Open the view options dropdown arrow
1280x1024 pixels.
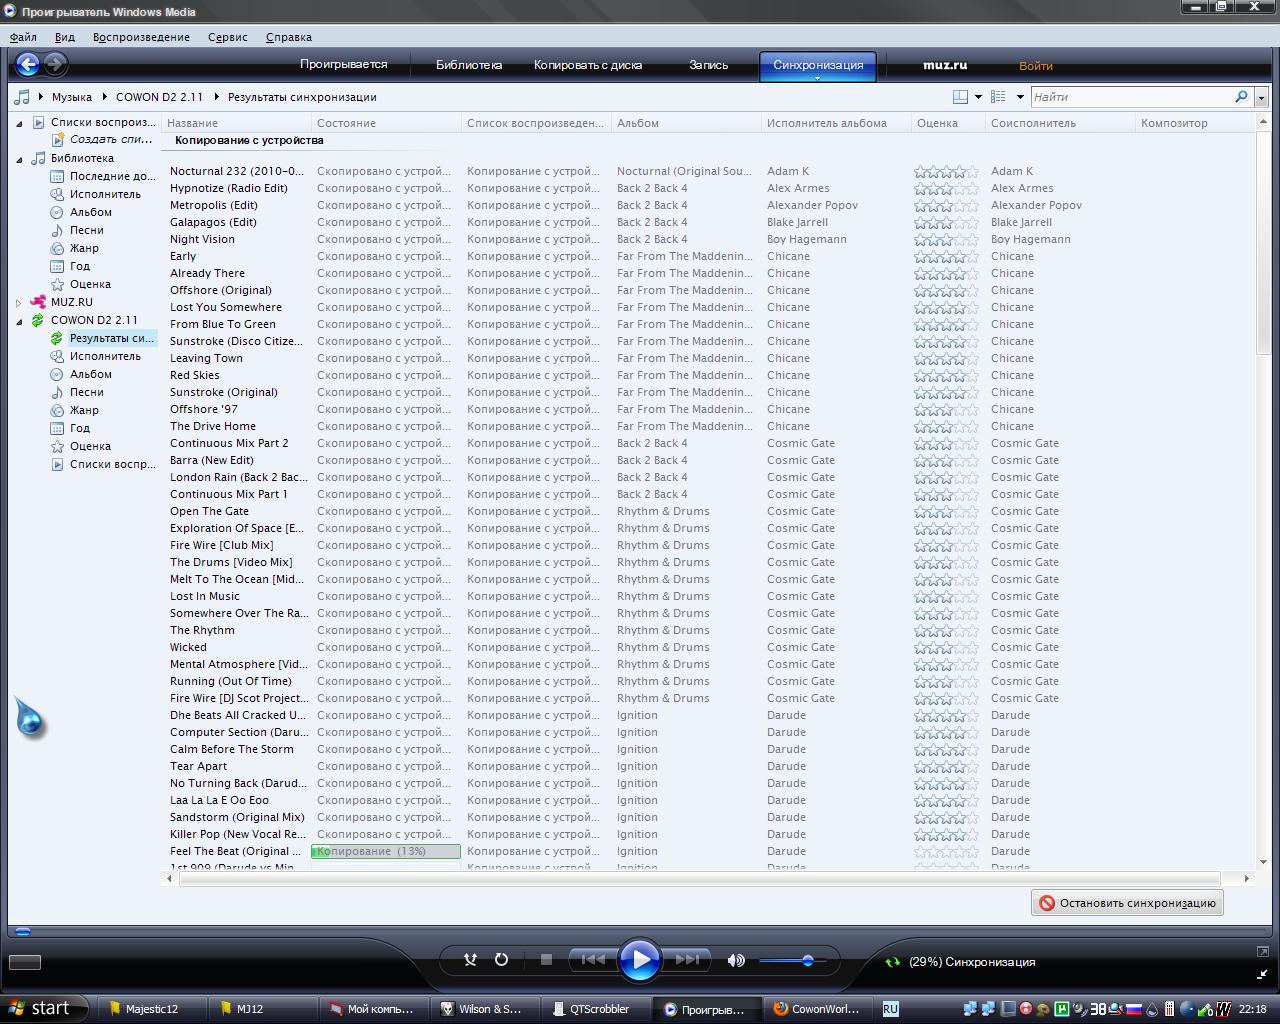click(1020, 97)
